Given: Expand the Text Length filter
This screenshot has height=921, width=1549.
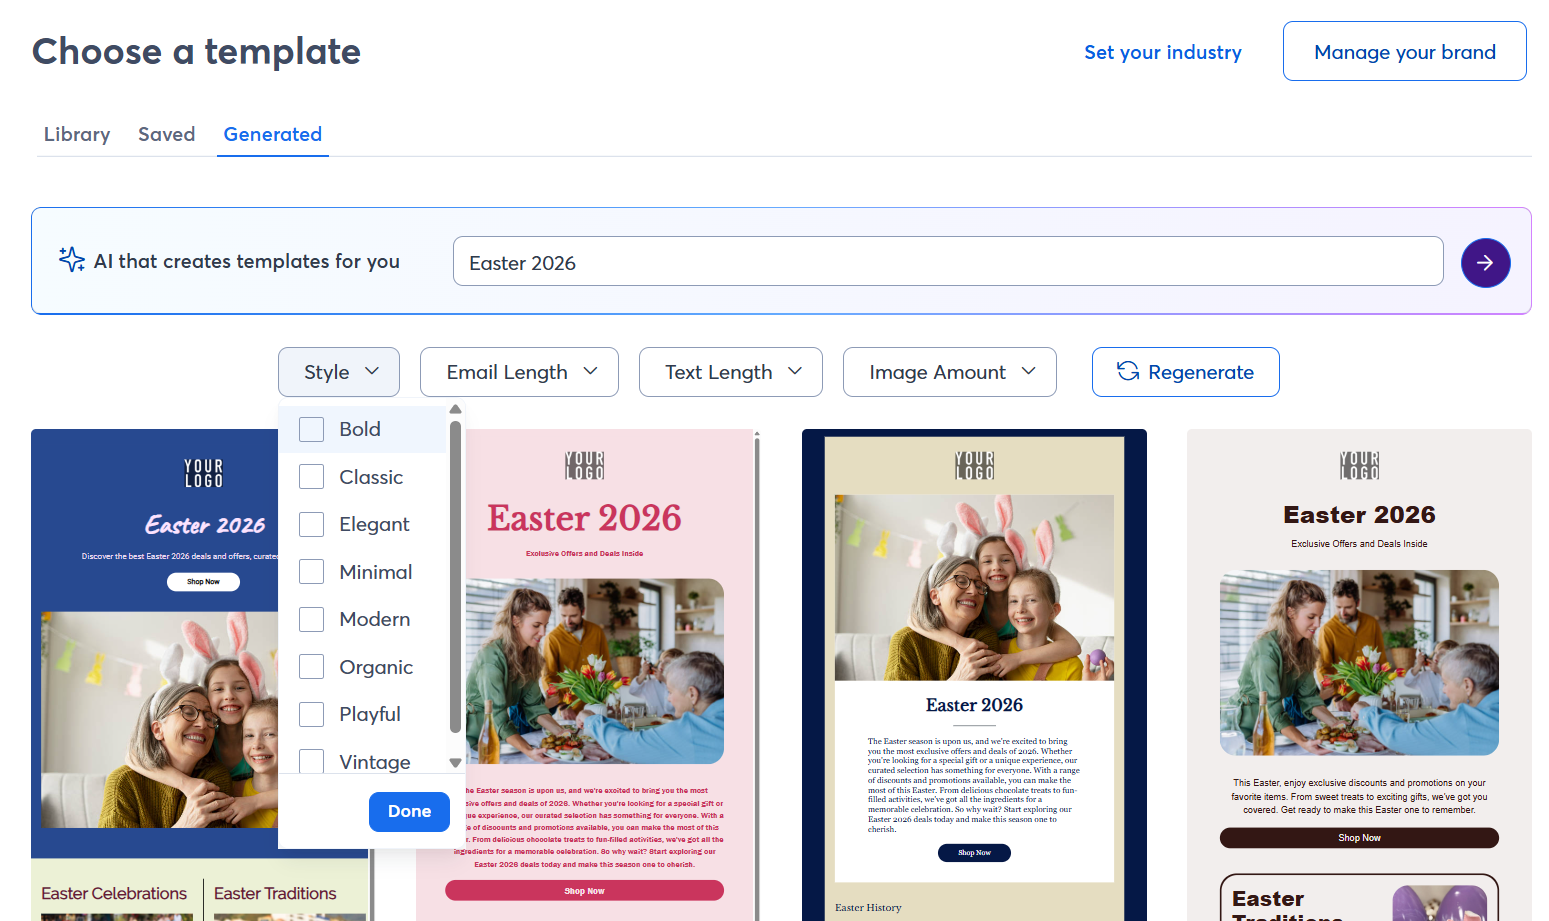Looking at the screenshot, I should [730, 371].
